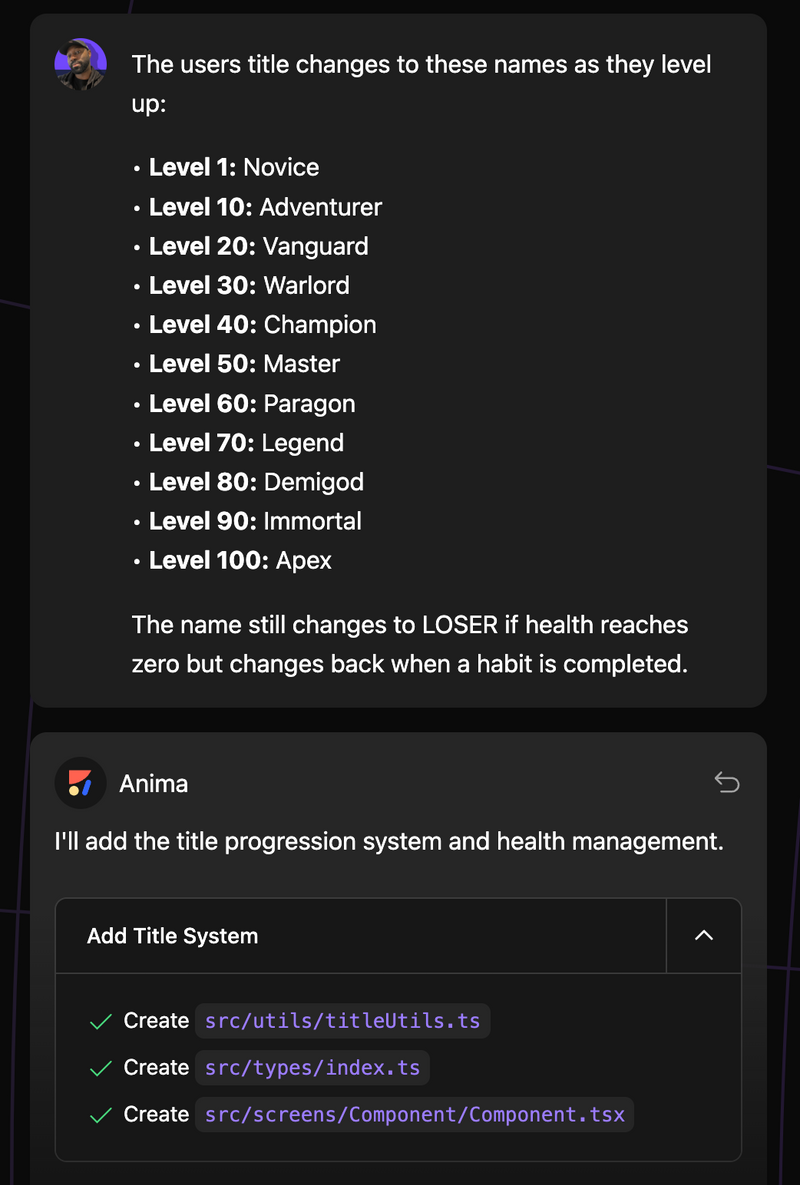
Task: Click the undo arrow icon beside Anima
Action: point(727,782)
